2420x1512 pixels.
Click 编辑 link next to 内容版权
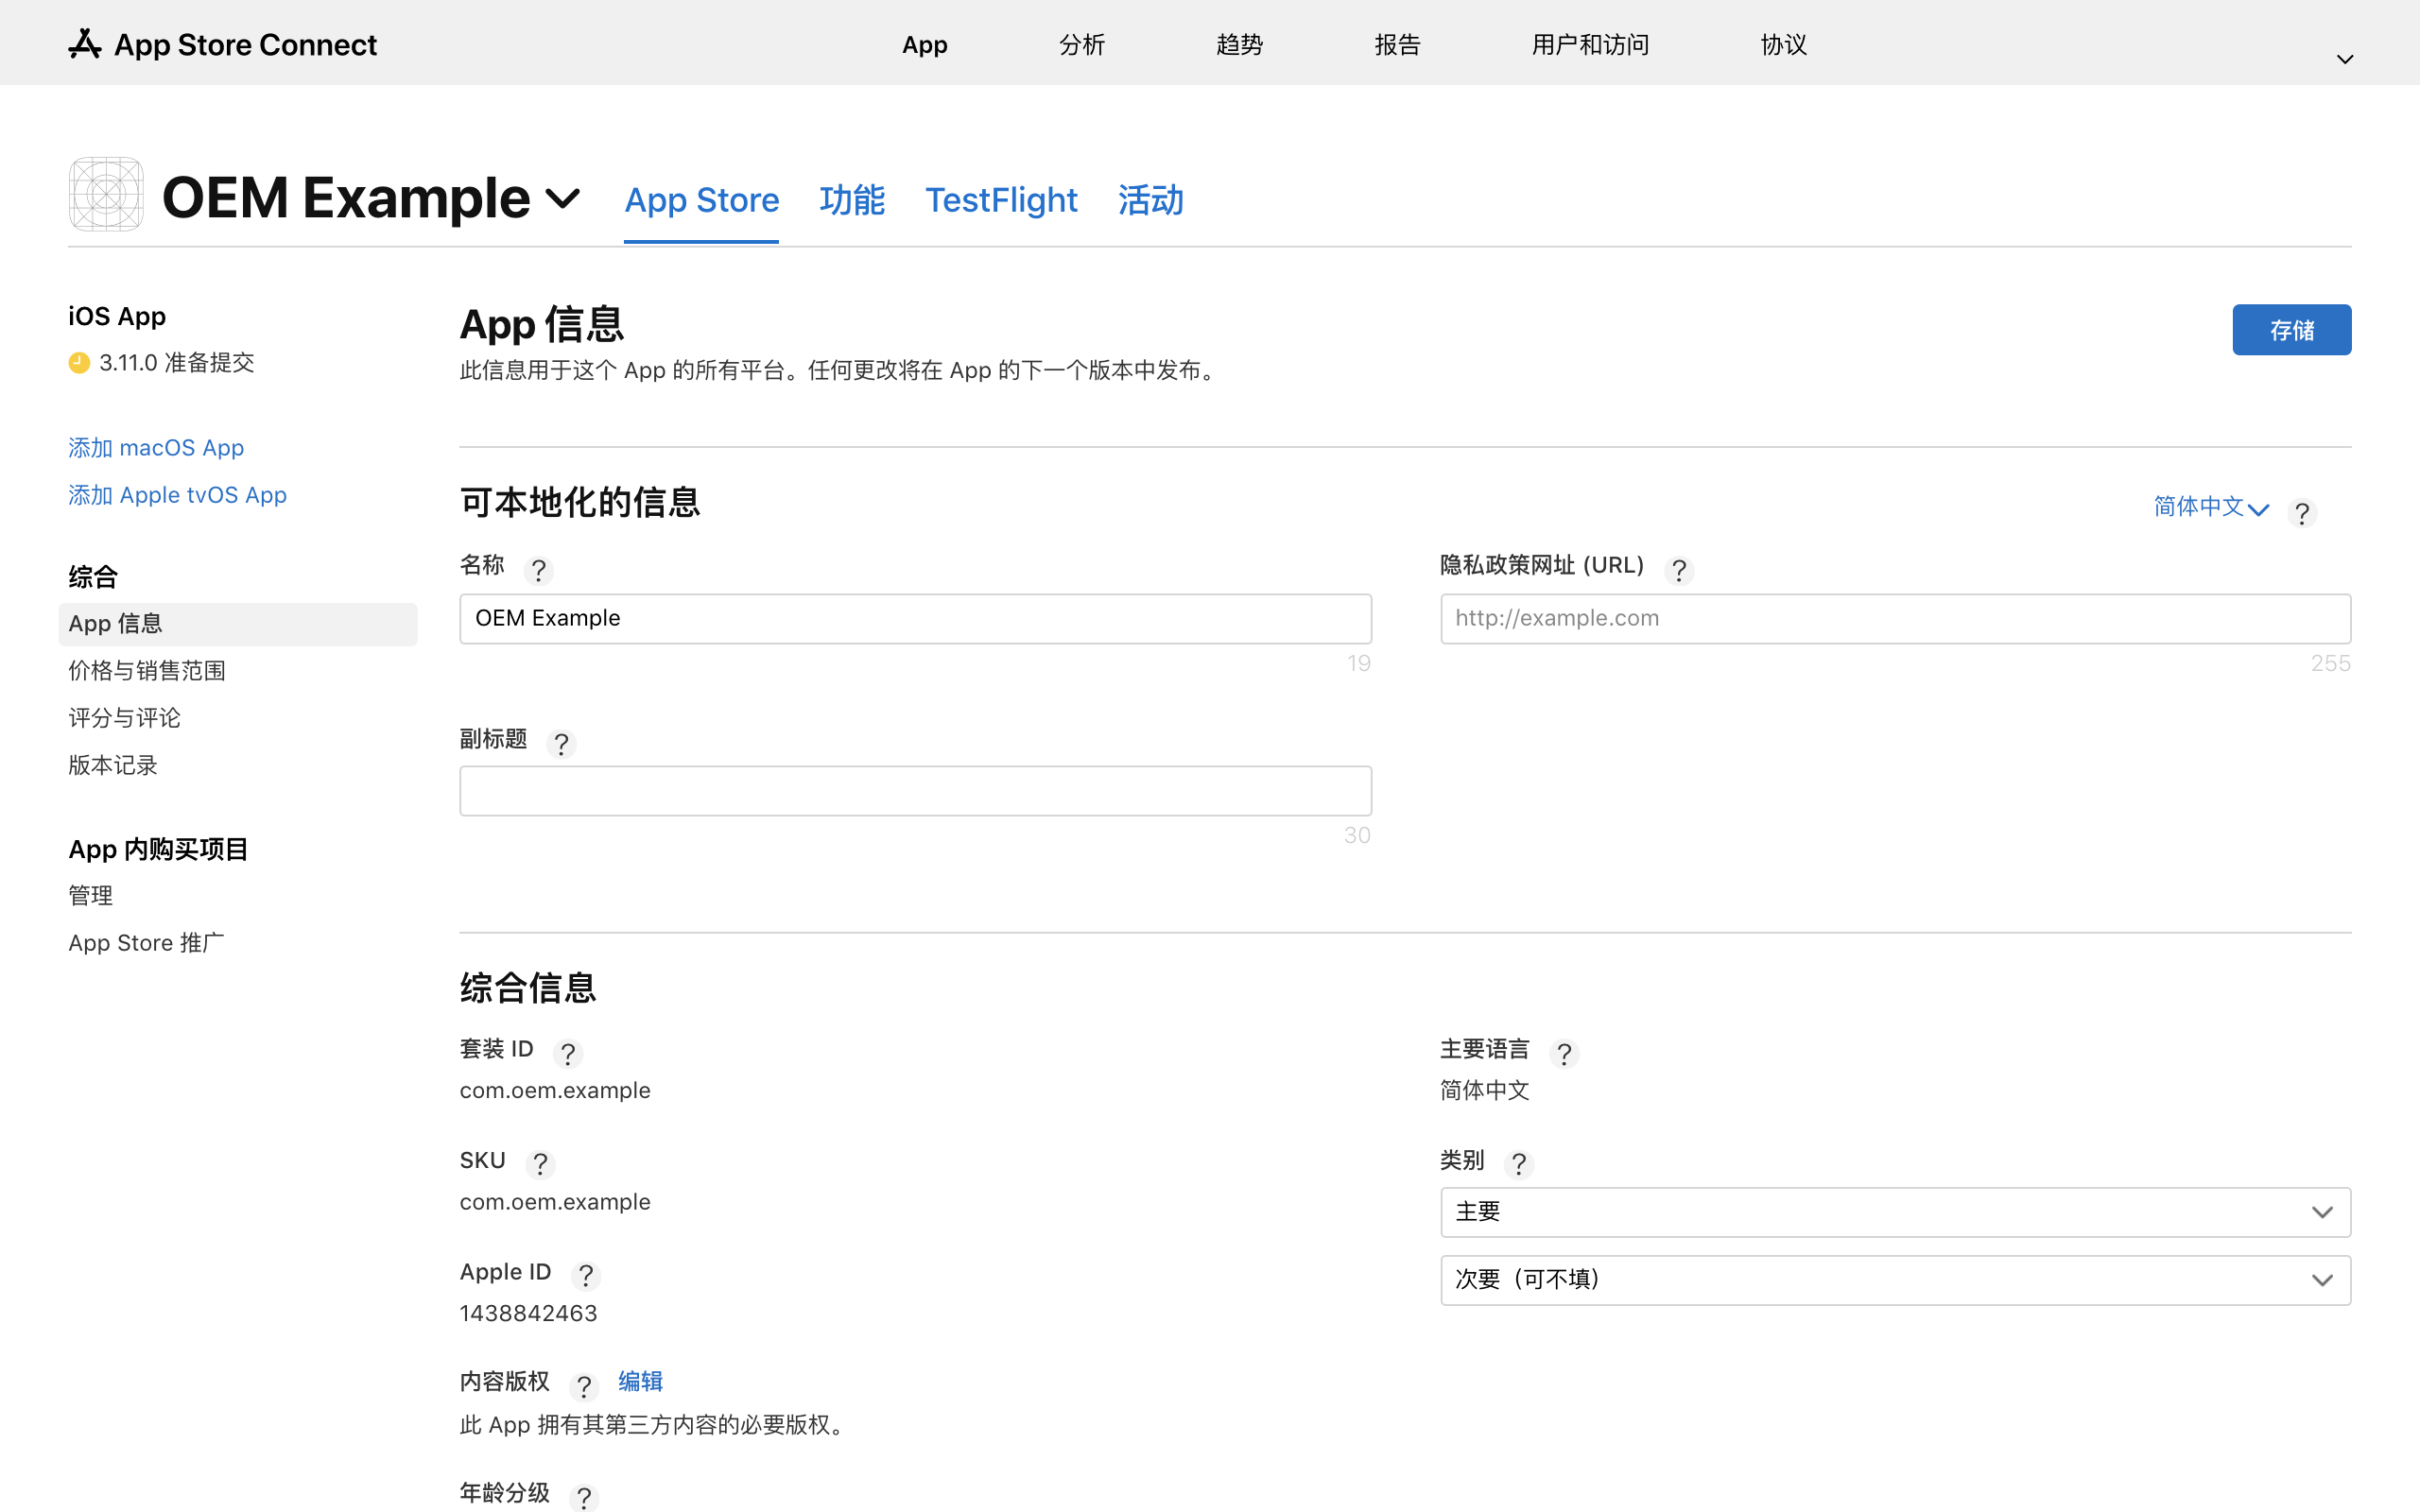[640, 1381]
